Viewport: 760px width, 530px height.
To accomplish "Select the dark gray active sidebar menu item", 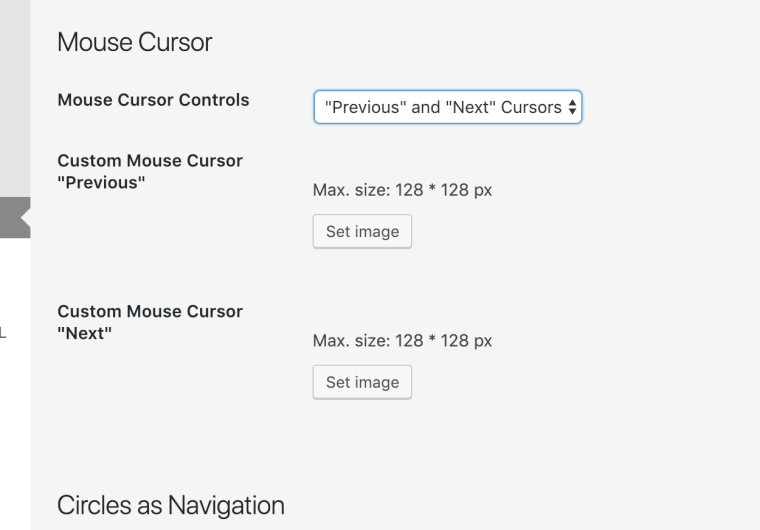I will click(10, 217).
